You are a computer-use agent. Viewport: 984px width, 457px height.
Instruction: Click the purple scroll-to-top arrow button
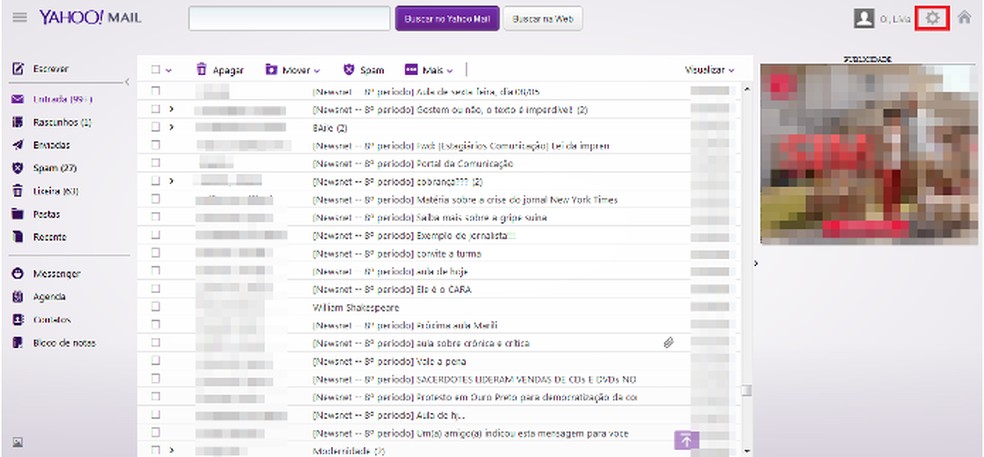[x=687, y=440]
